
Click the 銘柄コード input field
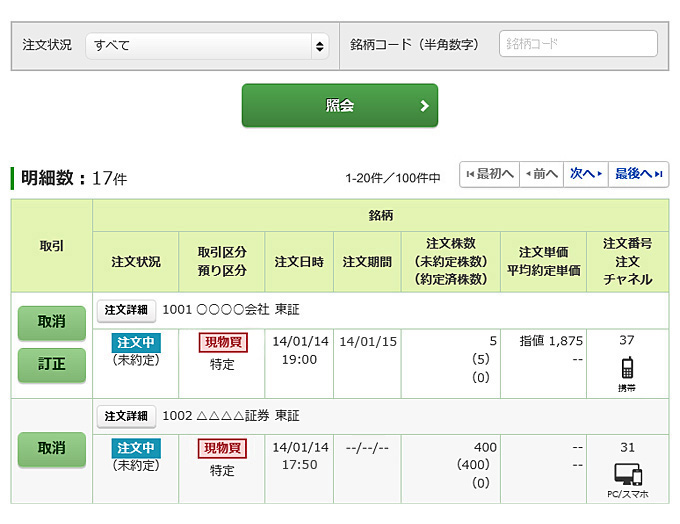pyautogui.click(x=578, y=44)
